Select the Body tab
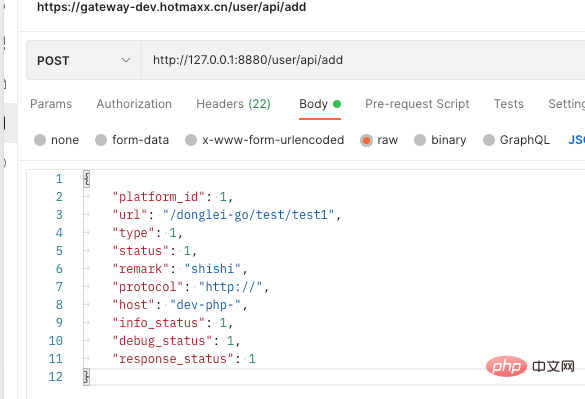The height and width of the screenshot is (399, 585). (320, 104)
